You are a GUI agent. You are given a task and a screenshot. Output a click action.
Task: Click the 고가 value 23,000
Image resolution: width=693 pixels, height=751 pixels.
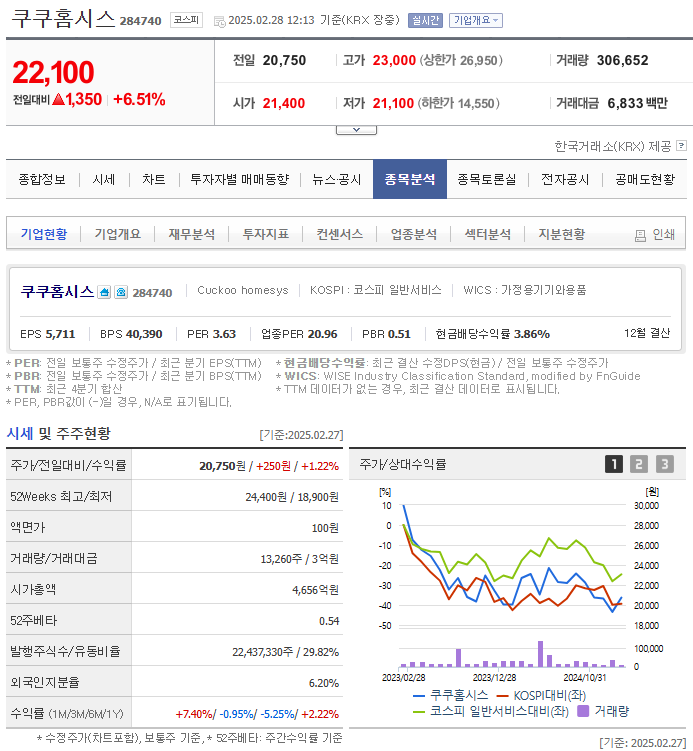[394, 60]
